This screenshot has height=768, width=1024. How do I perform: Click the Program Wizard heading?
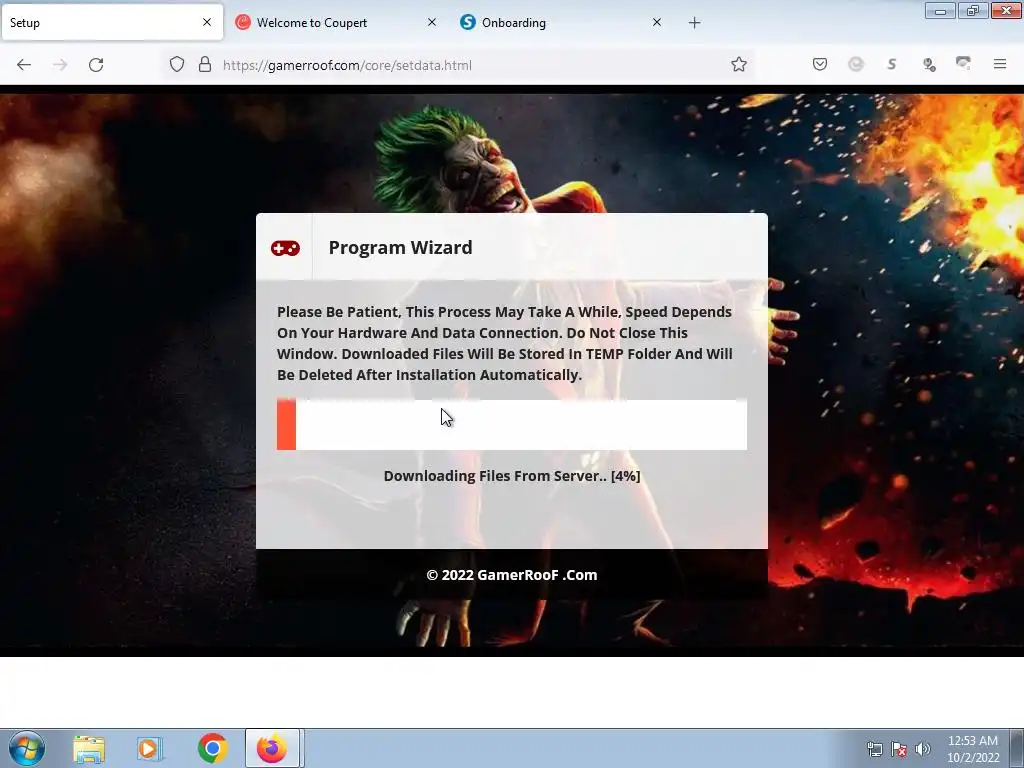pos(400,248)
